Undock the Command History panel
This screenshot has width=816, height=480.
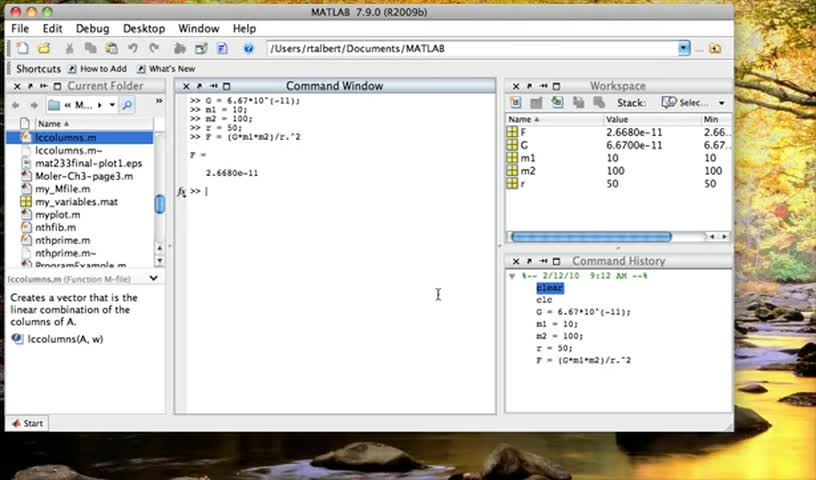(529, 261)
